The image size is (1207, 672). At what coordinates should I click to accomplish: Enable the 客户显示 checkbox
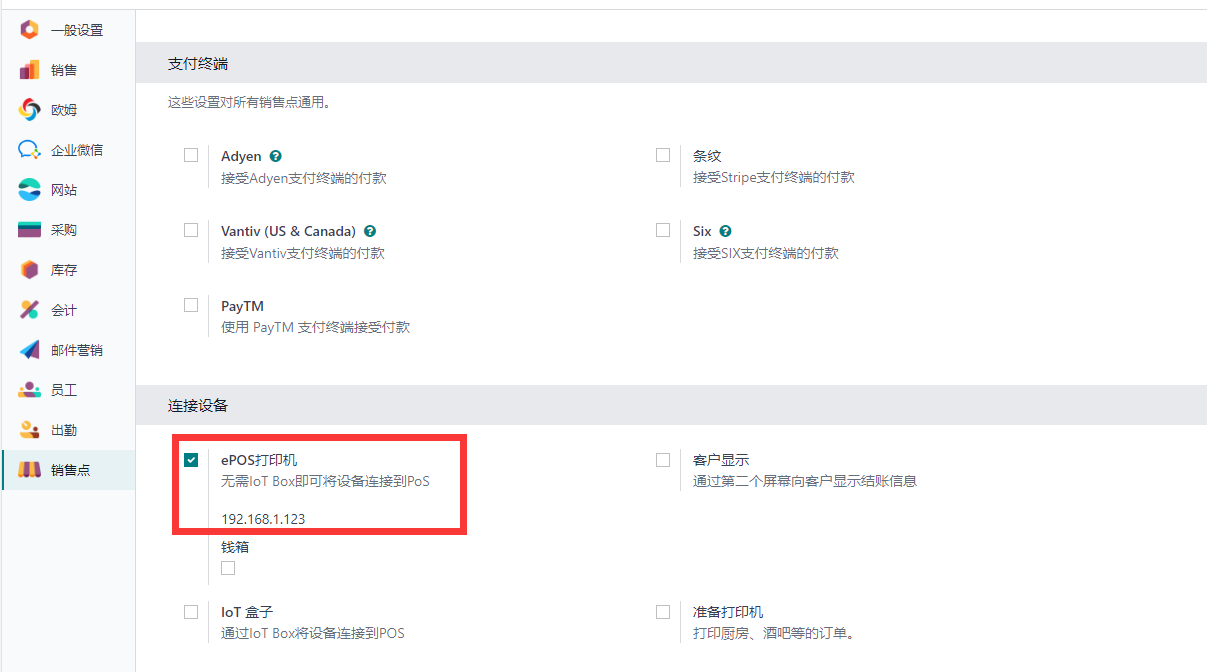click(x=663, y=460)
